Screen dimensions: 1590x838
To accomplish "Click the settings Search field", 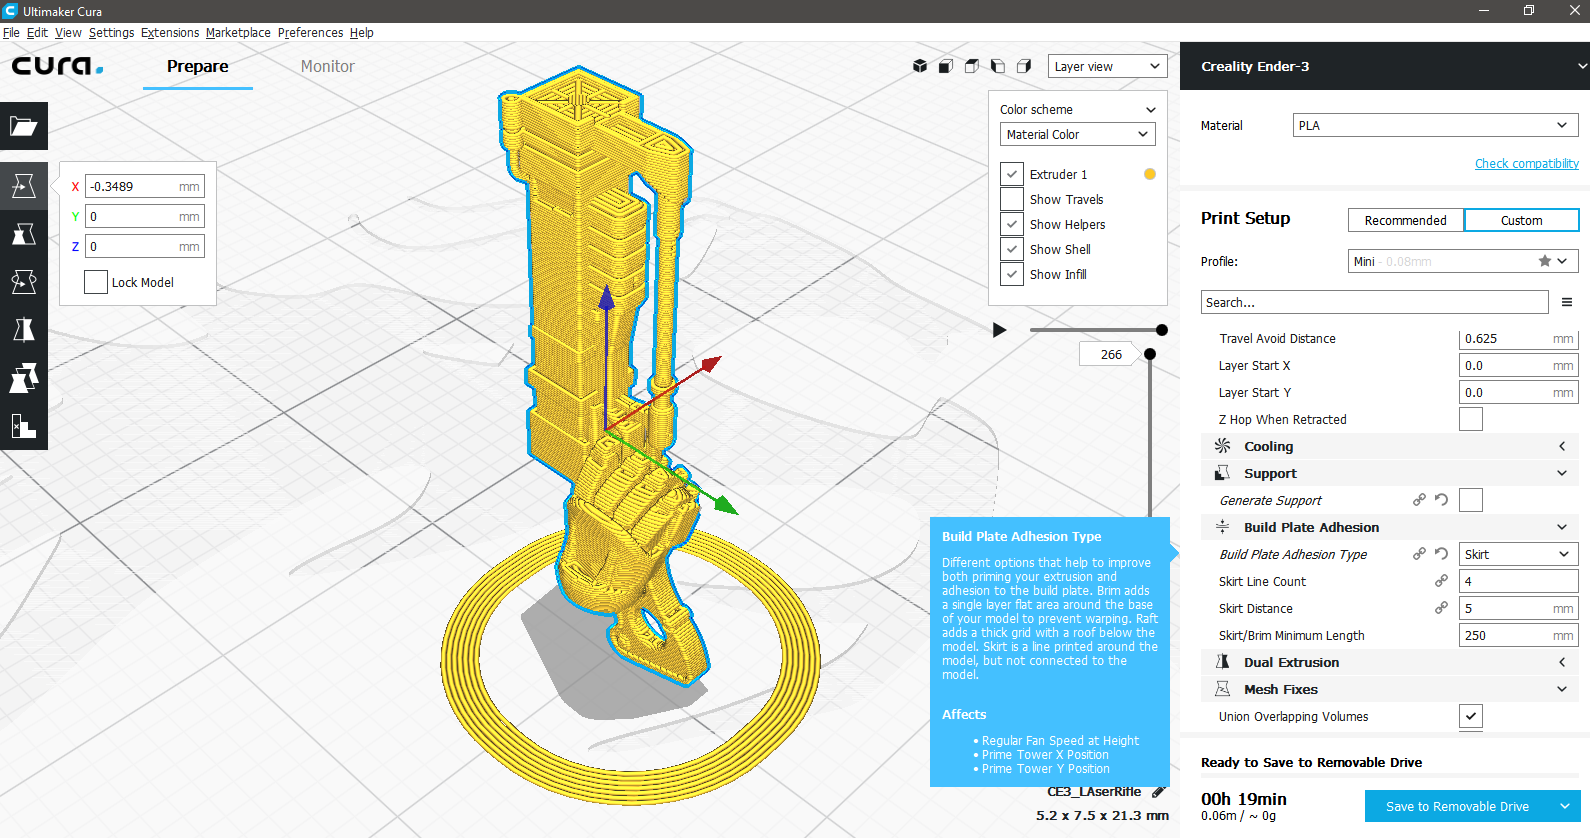I will point(1375,302).
